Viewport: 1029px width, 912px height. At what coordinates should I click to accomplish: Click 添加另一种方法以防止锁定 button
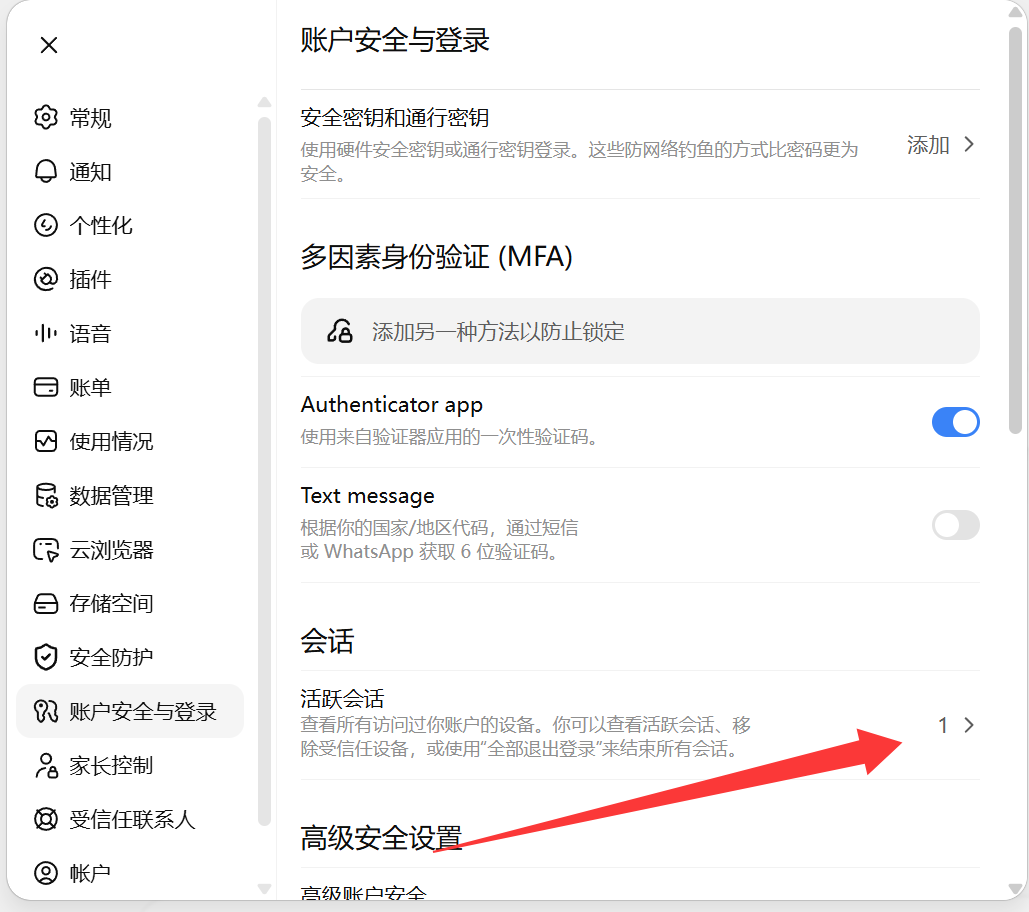640,331
